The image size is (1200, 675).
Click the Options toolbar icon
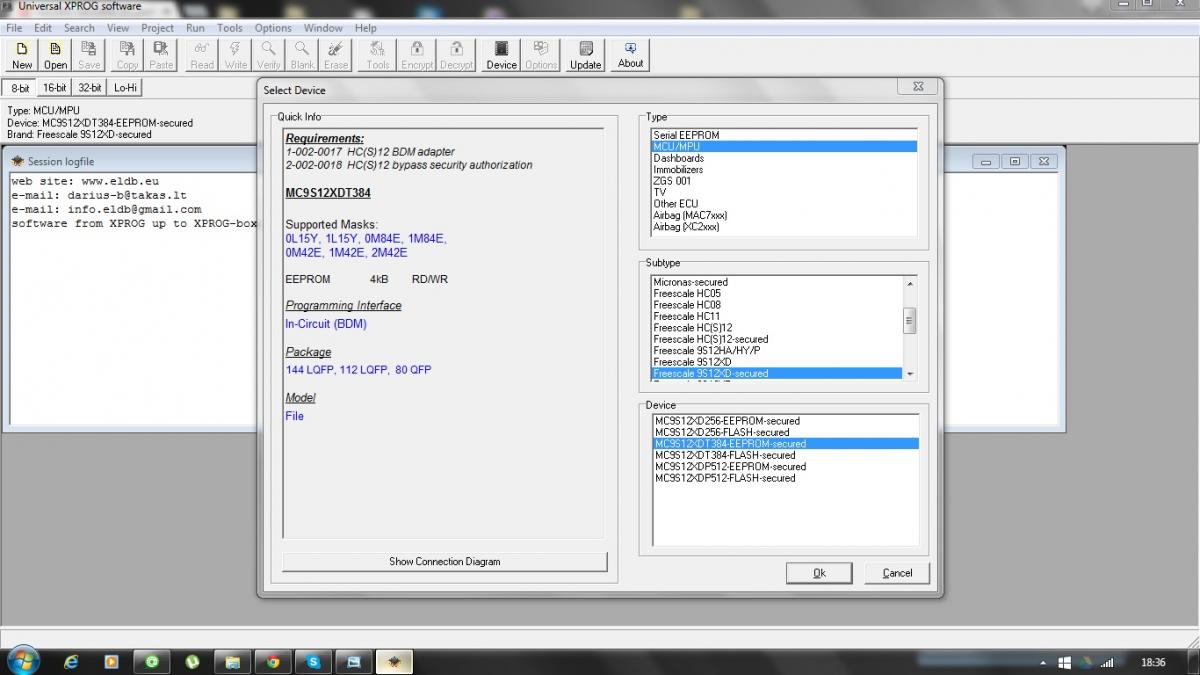[x=541, y=55]
